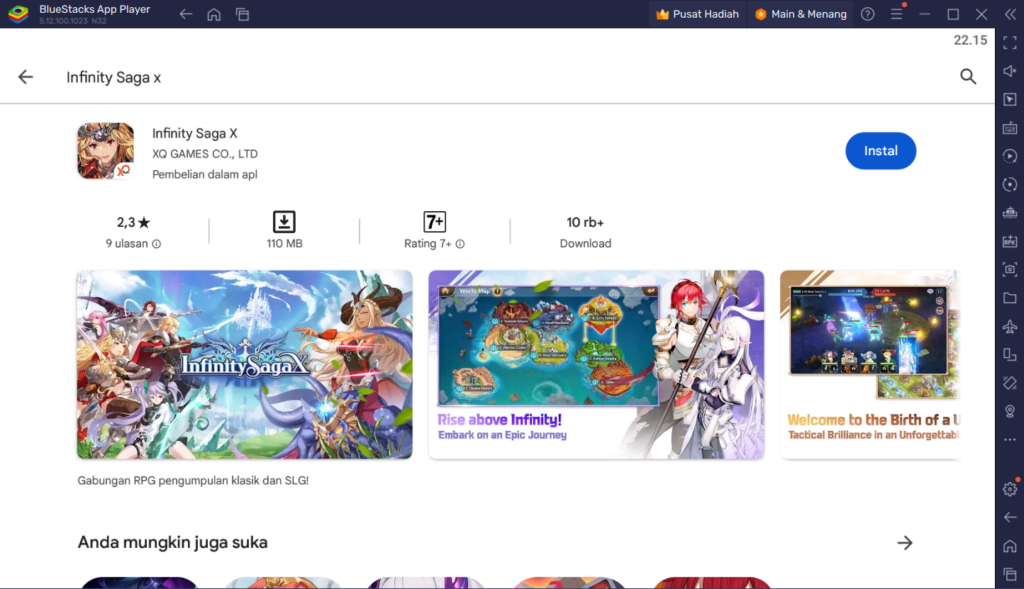Open the media manager folder icon
1024x589 pixels.
1009,298
